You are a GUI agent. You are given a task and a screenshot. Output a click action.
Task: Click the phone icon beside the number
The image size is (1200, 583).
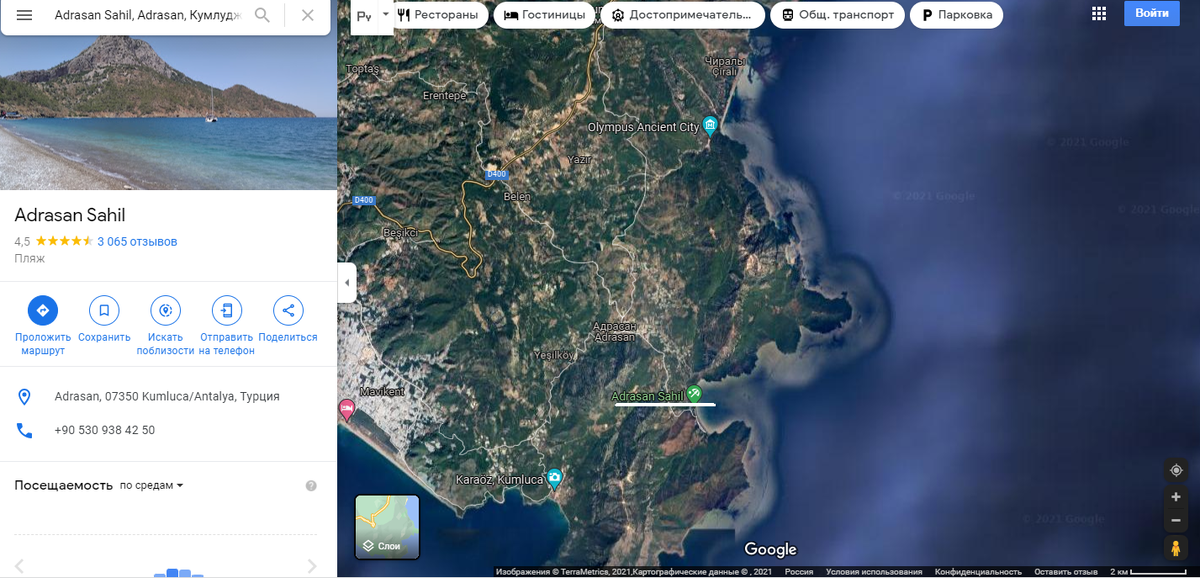[24, 430]
